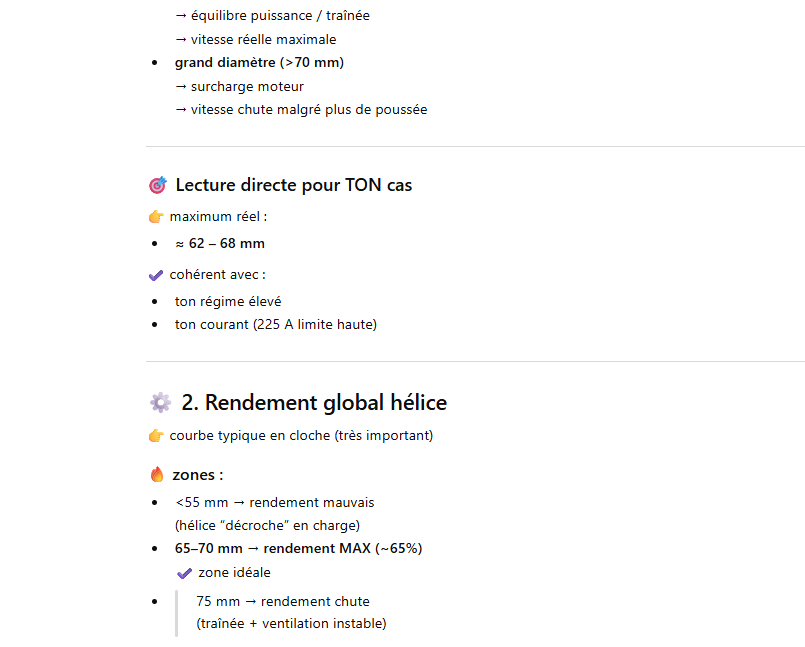Image resolution: width=805 pixels, height=647 pixels.
Task: Click the target emoji beside Lecture directe
Action: click(x=157, y=185)
